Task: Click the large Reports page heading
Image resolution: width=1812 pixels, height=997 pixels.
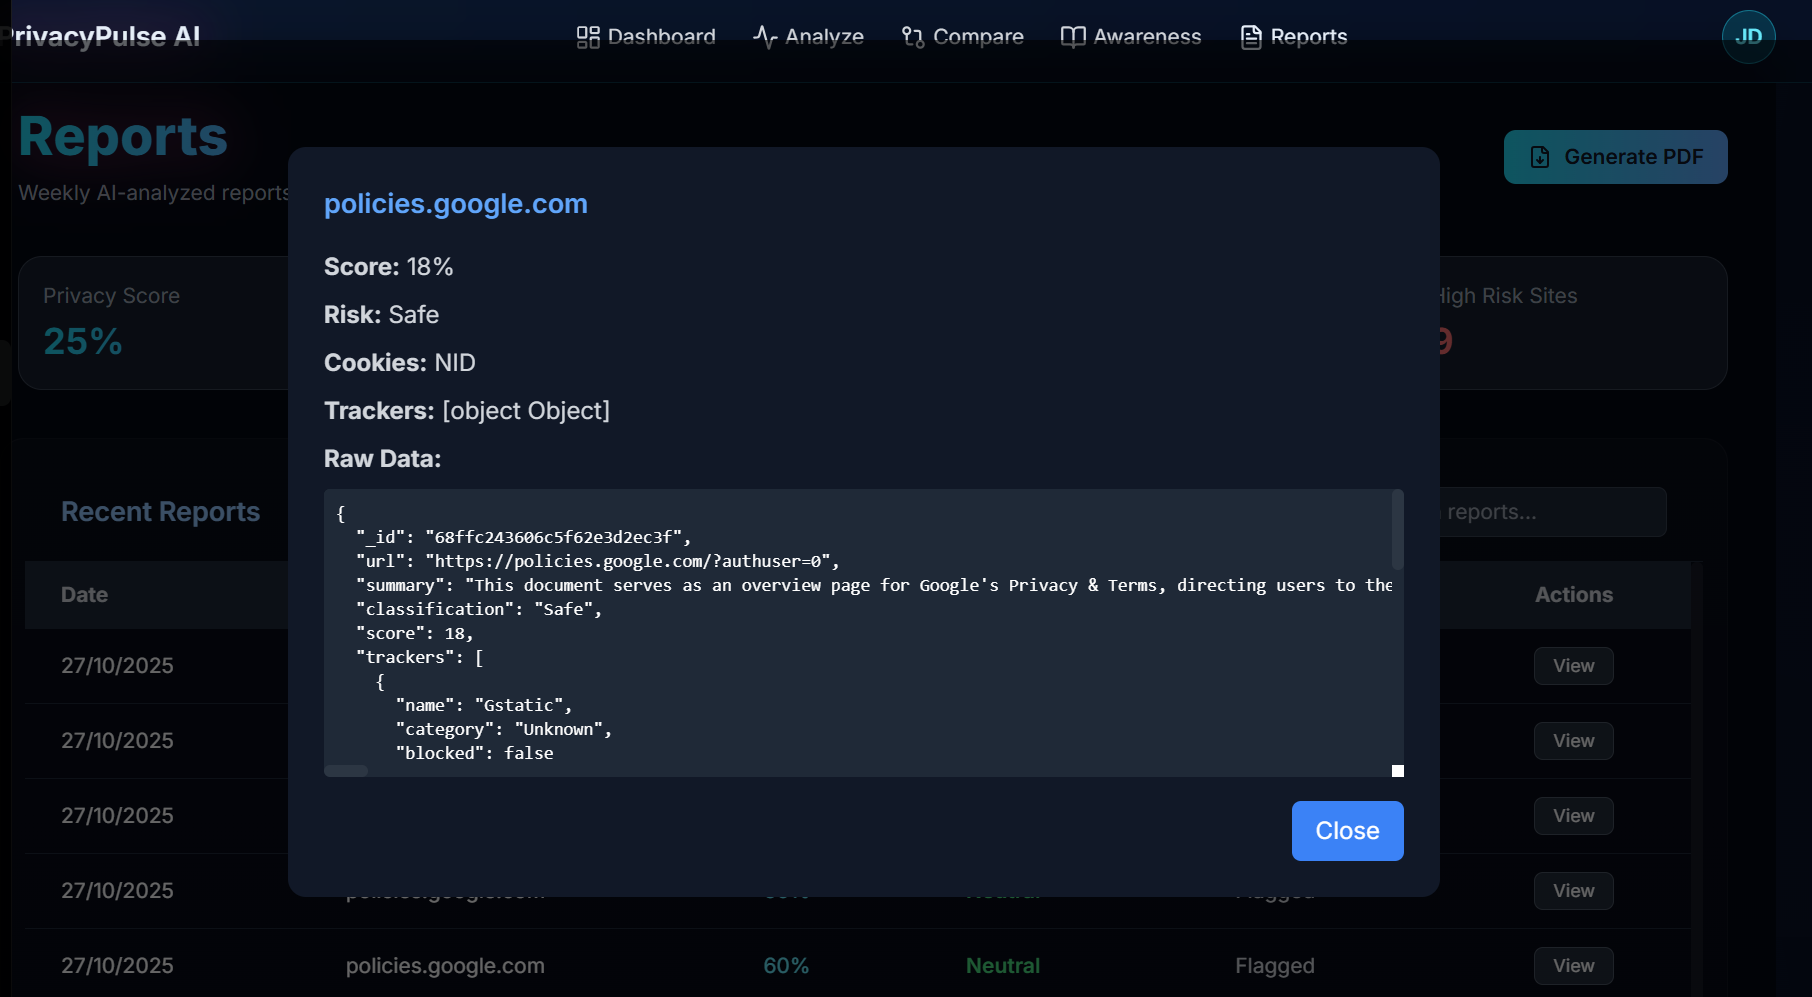Action: (123, 137)
